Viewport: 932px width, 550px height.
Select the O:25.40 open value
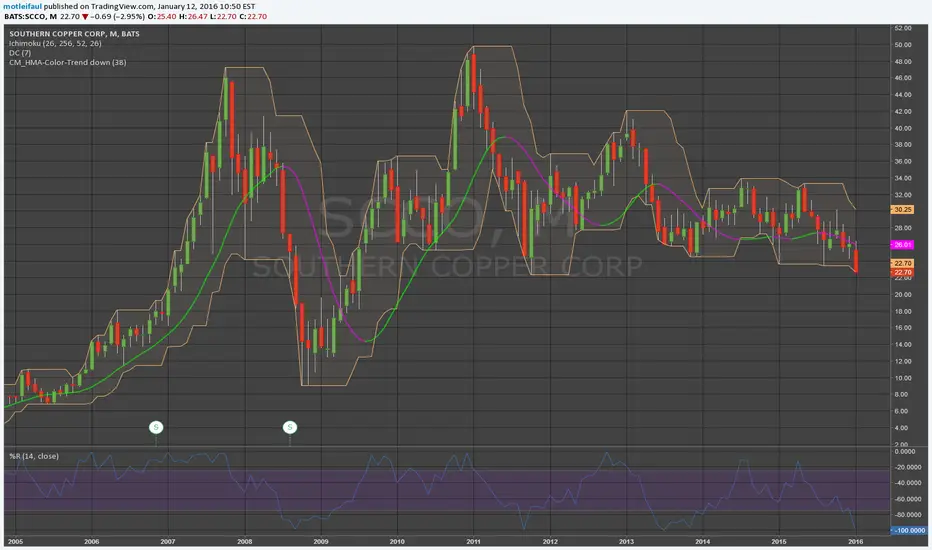(x=162, y=16)
